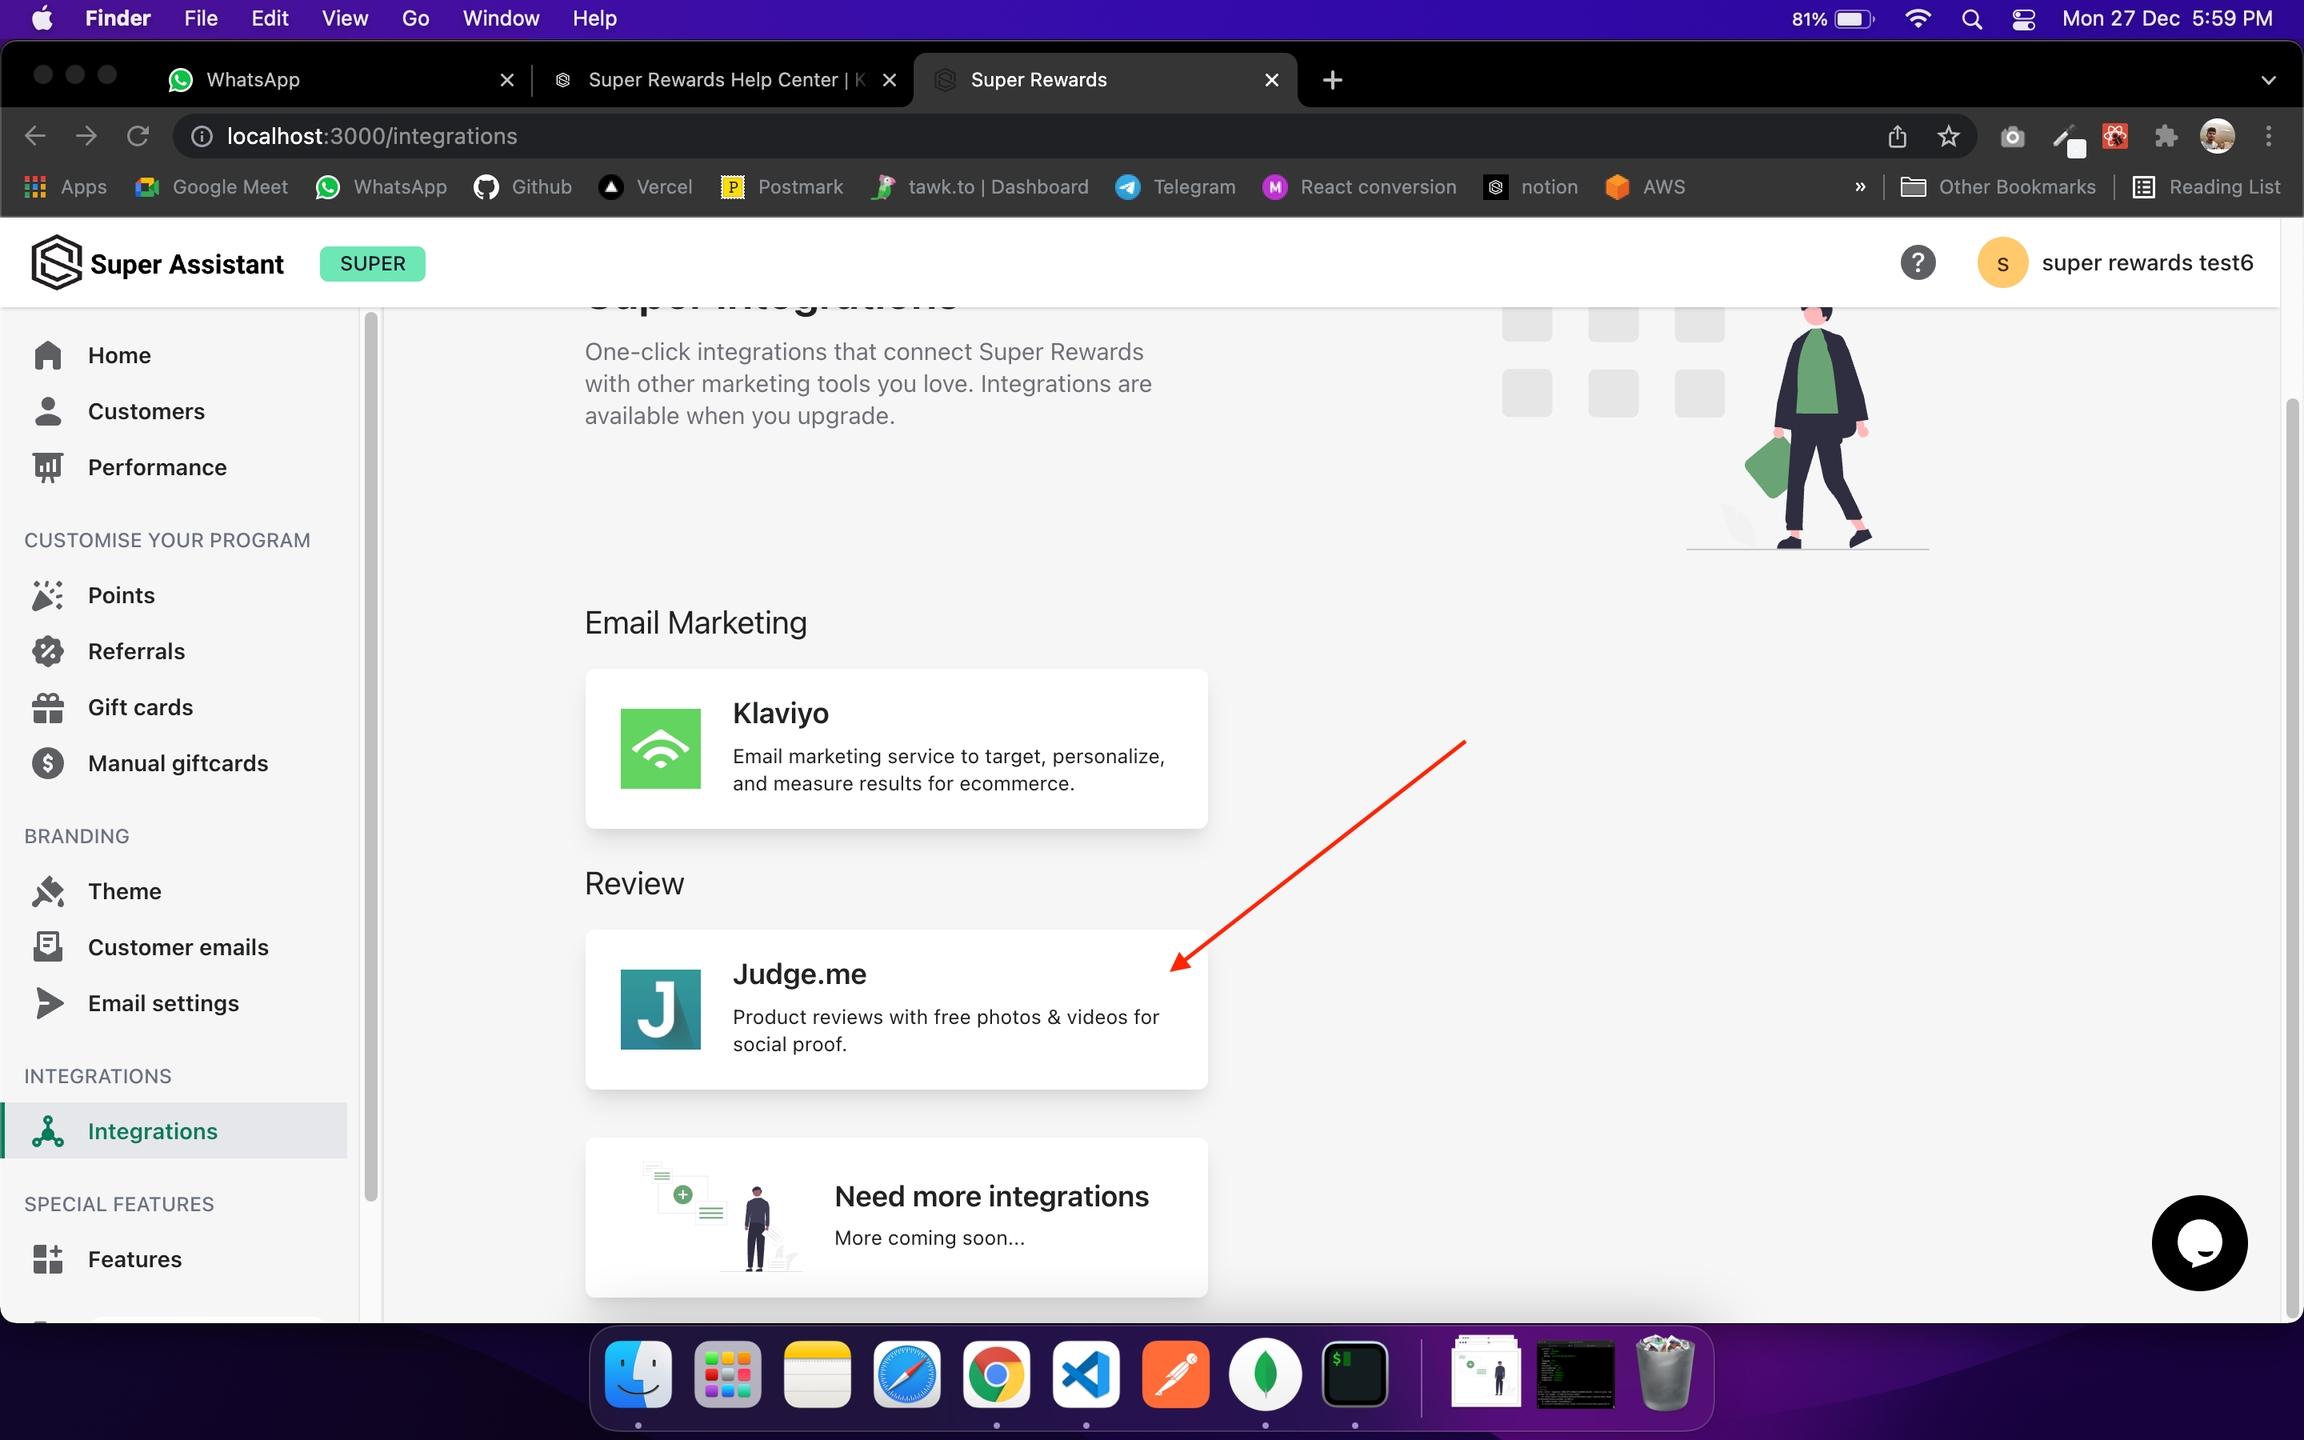Expand the browser tab search chevron

pyautogui.click(x=2268, y=80)
